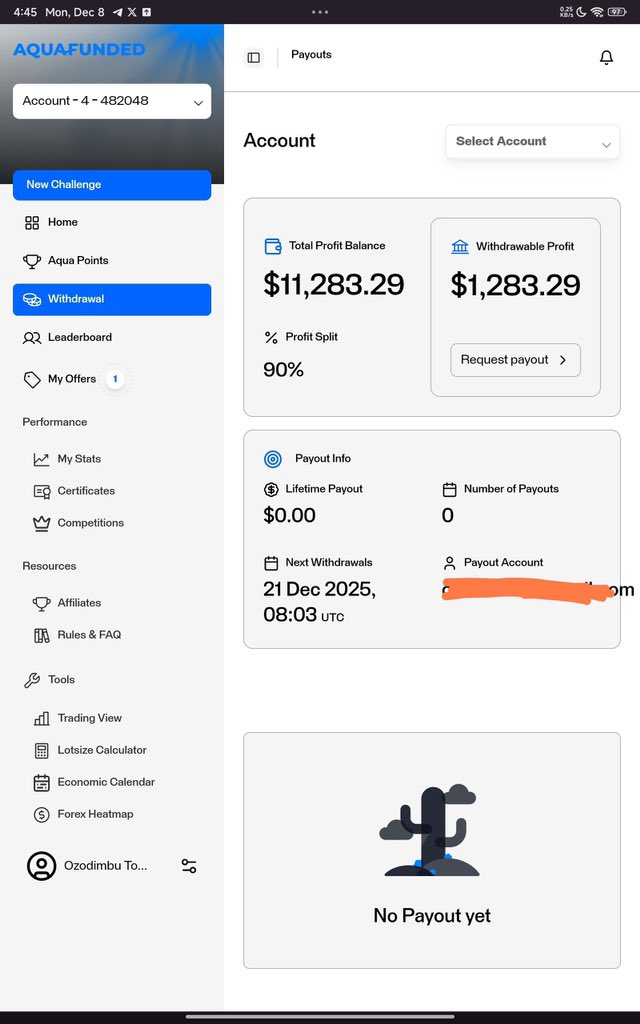Screen dimensions: 640x1024
Task: Open the Select Account dropdown
Action: [533, 142]
